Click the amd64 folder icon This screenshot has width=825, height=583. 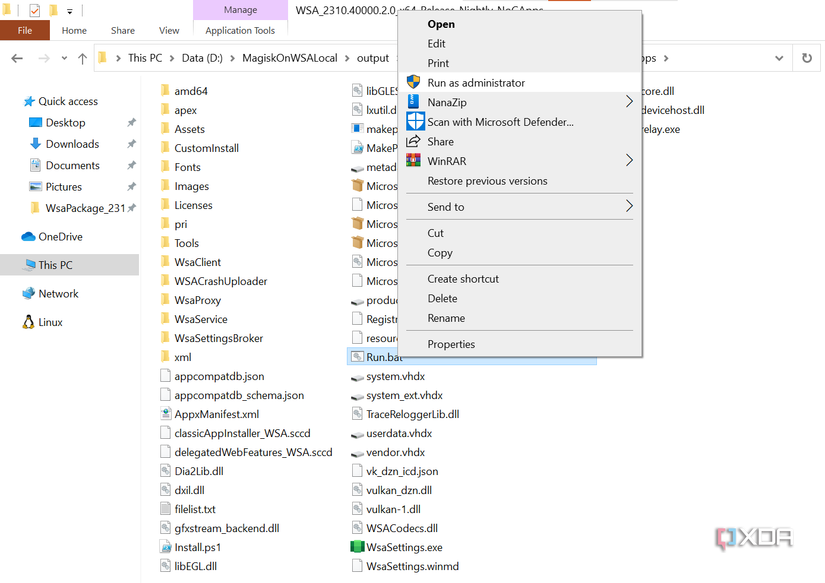pyautogui.click(x=165, y=90)
